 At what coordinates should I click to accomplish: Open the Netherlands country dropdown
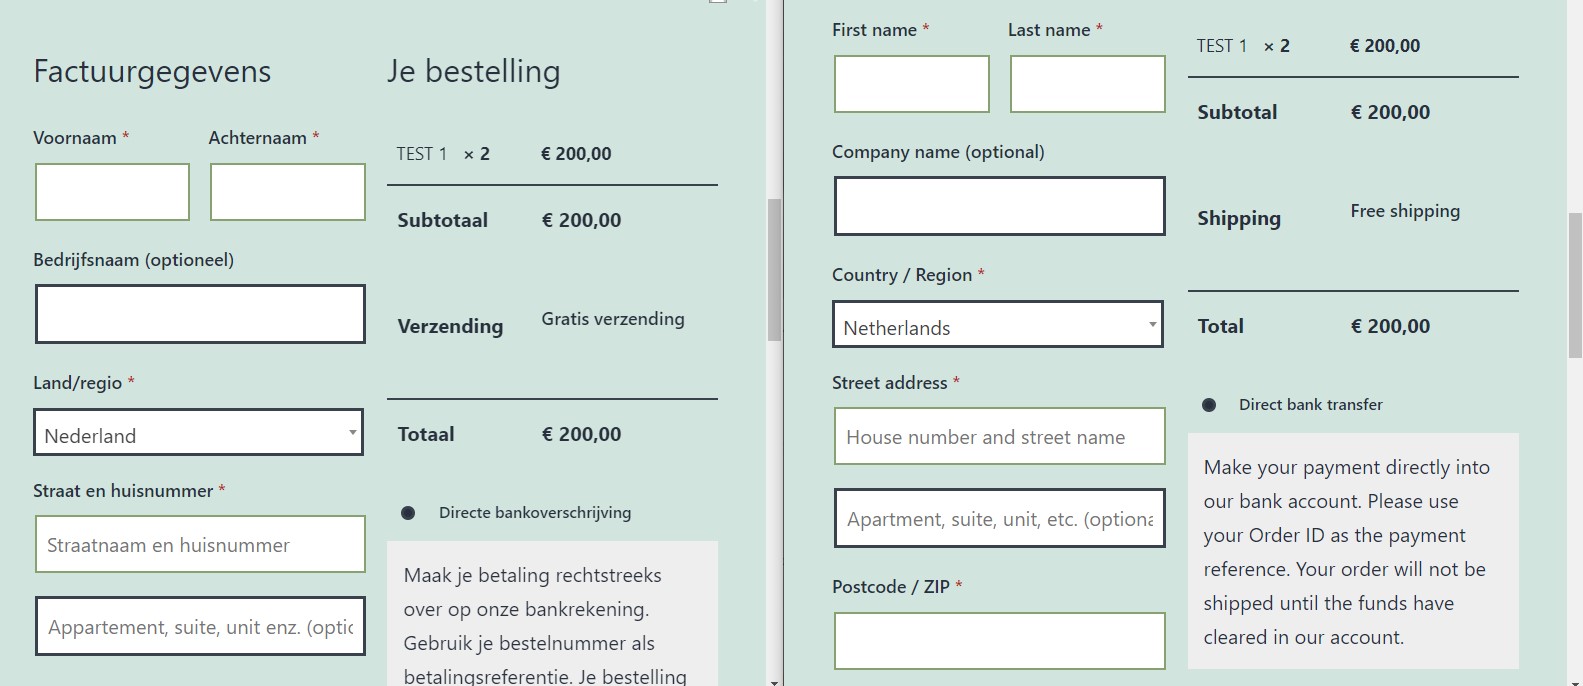(998, 324)
